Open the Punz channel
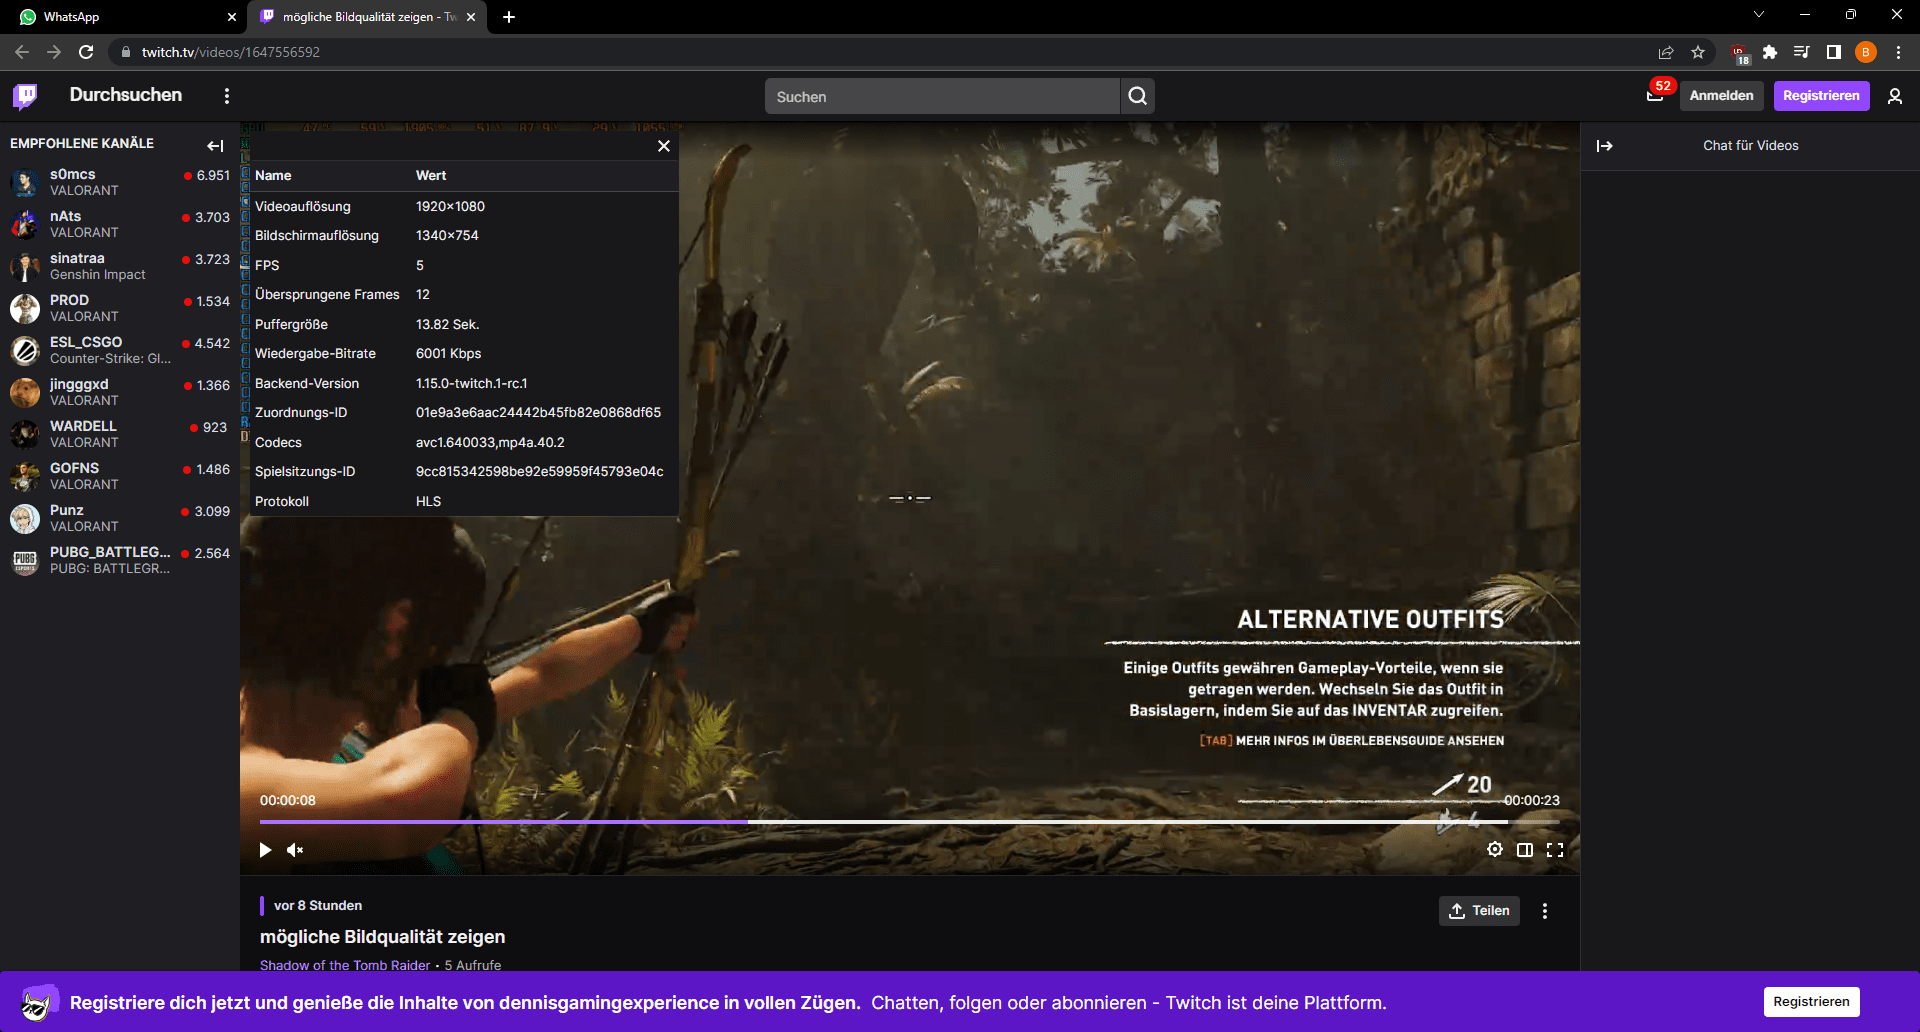The width and height of the screenshot is (1920, 1032). click(120, 518)
